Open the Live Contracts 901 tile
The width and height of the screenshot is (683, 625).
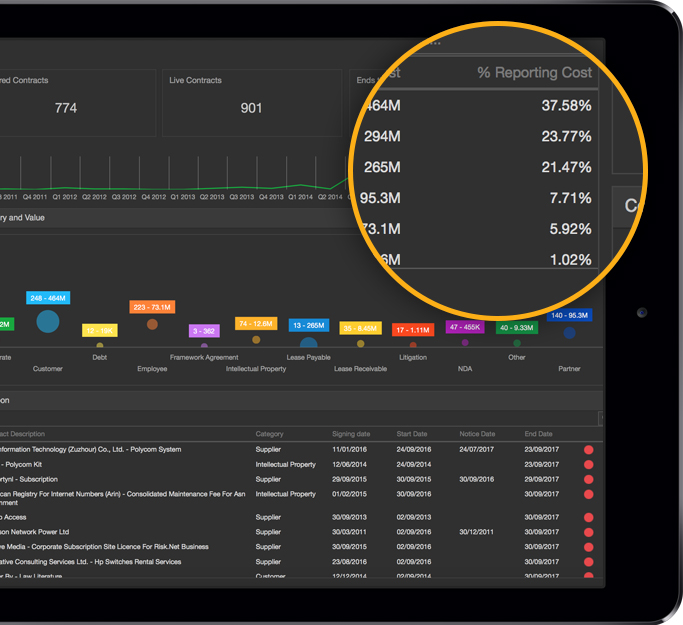click(x=252, y=103)
